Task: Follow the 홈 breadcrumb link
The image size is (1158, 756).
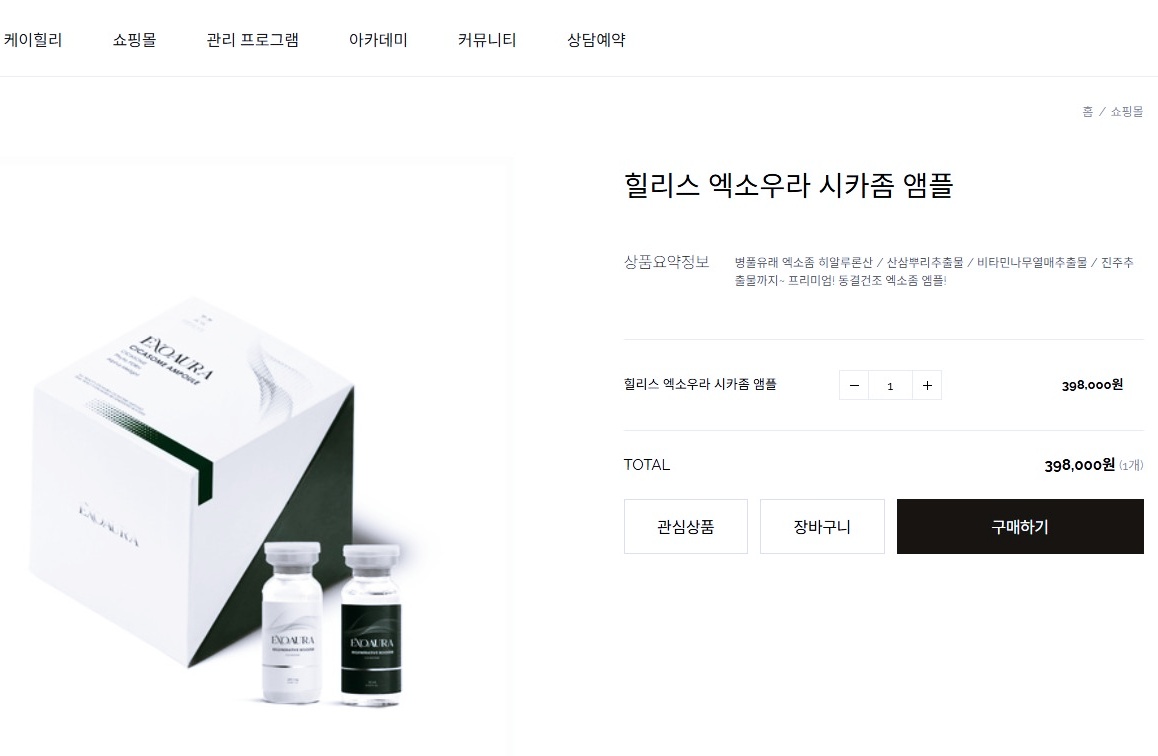Action: coord(1087,111)
